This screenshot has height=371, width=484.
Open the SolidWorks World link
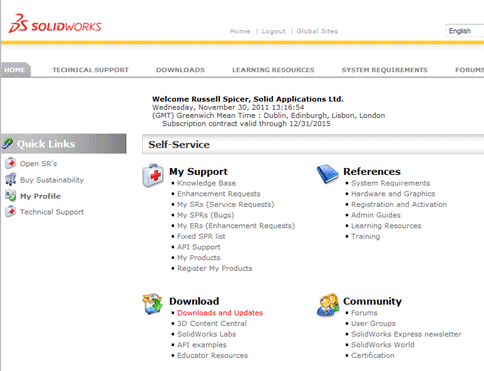(x=383, y=345)
